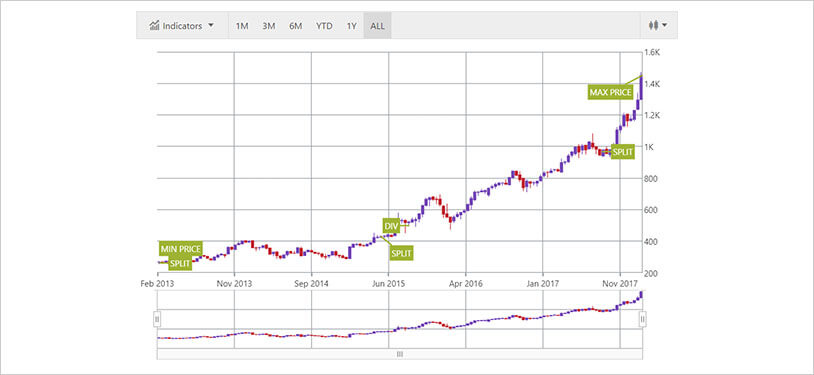Image resolution: width=814 pixels, height=375 pixels.
Task: Click the DIV annotation label
Action: (390, 226)
